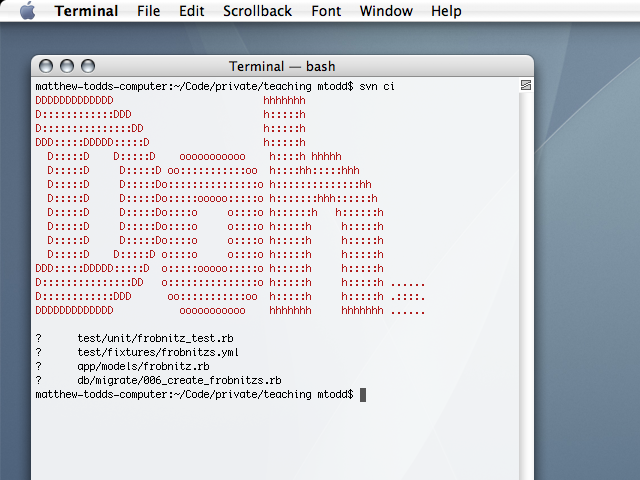Open the File menu
640x480 pixels.
pos(148,11)
